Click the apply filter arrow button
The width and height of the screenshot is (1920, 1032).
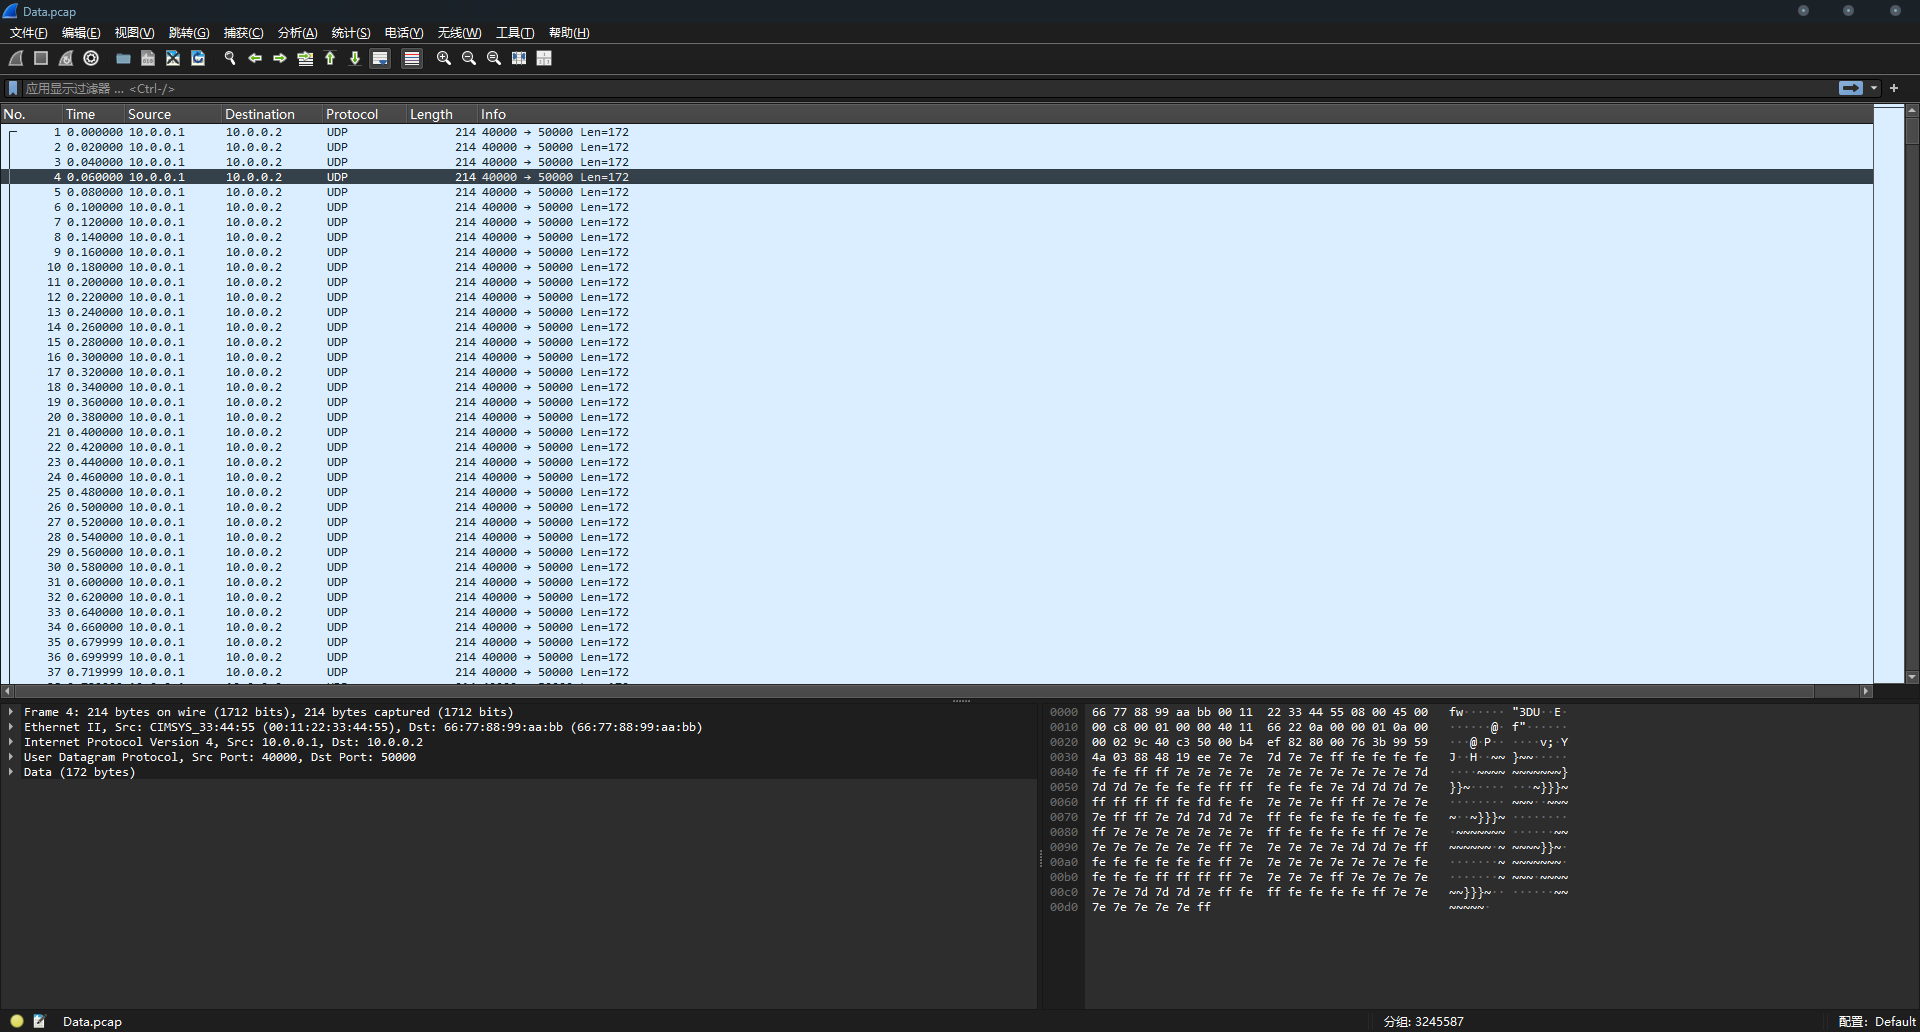point(1850,88)
